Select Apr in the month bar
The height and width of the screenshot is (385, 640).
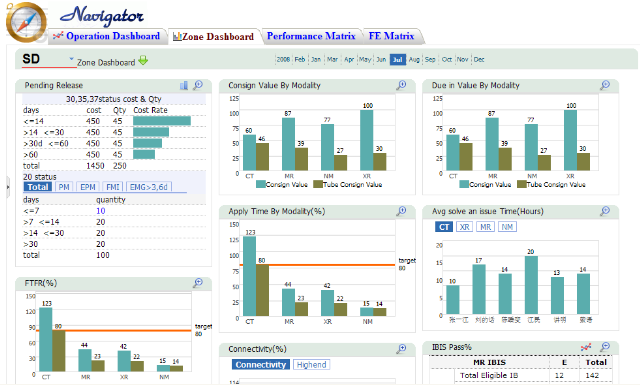(x=349, y=60)
